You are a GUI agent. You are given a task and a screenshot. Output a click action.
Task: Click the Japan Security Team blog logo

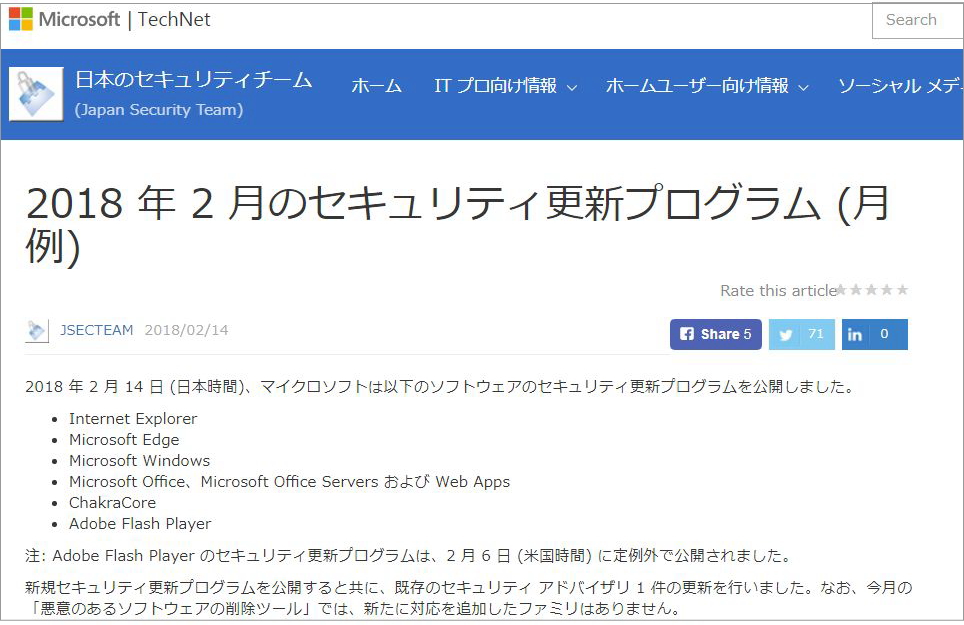36,94
